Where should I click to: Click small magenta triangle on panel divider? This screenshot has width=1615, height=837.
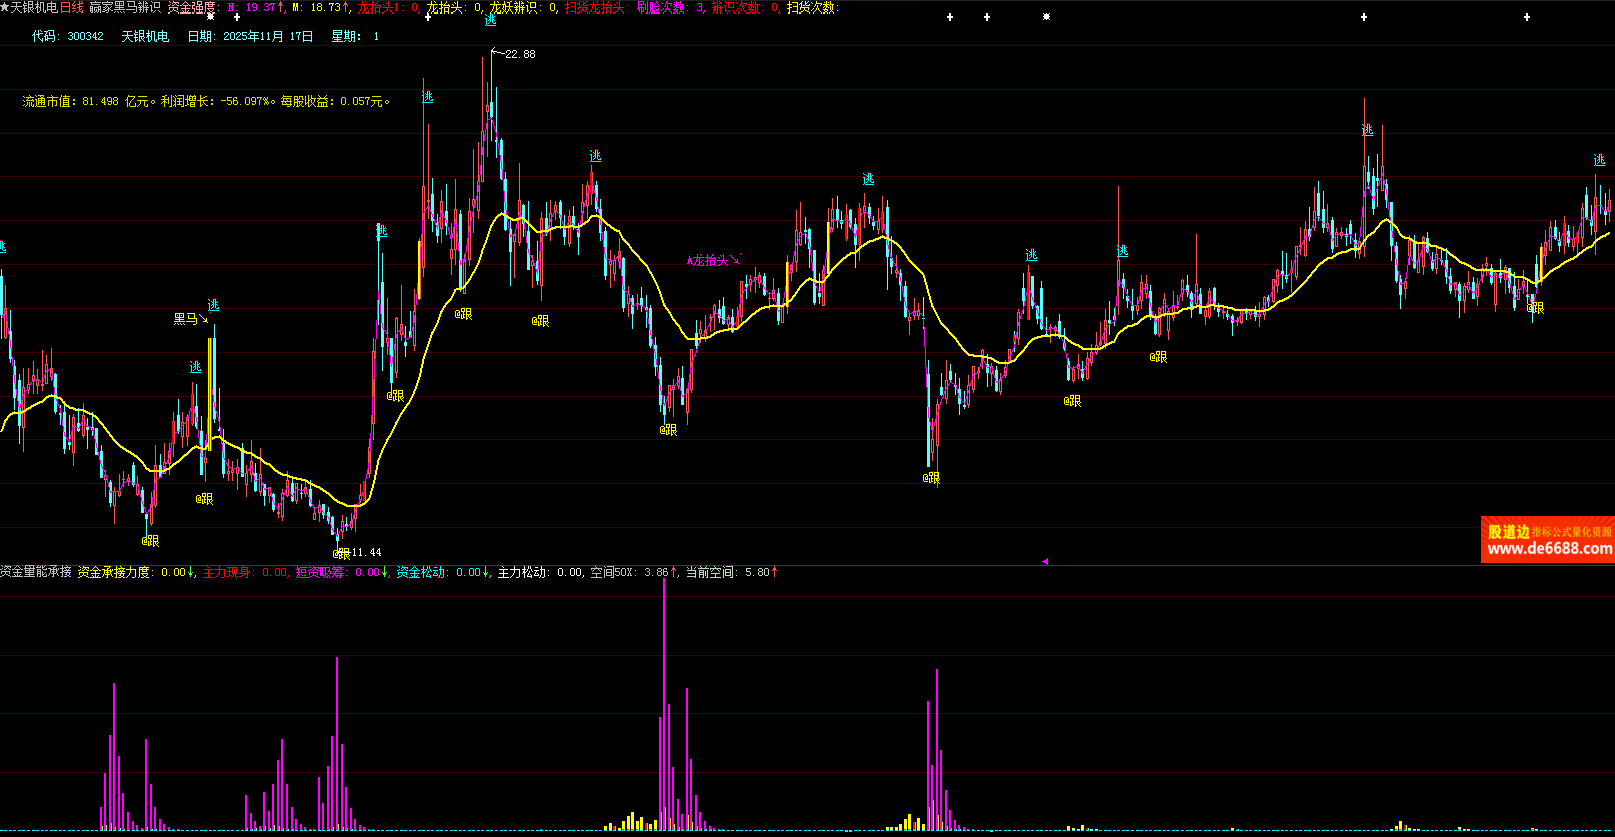click(1045, 562)
